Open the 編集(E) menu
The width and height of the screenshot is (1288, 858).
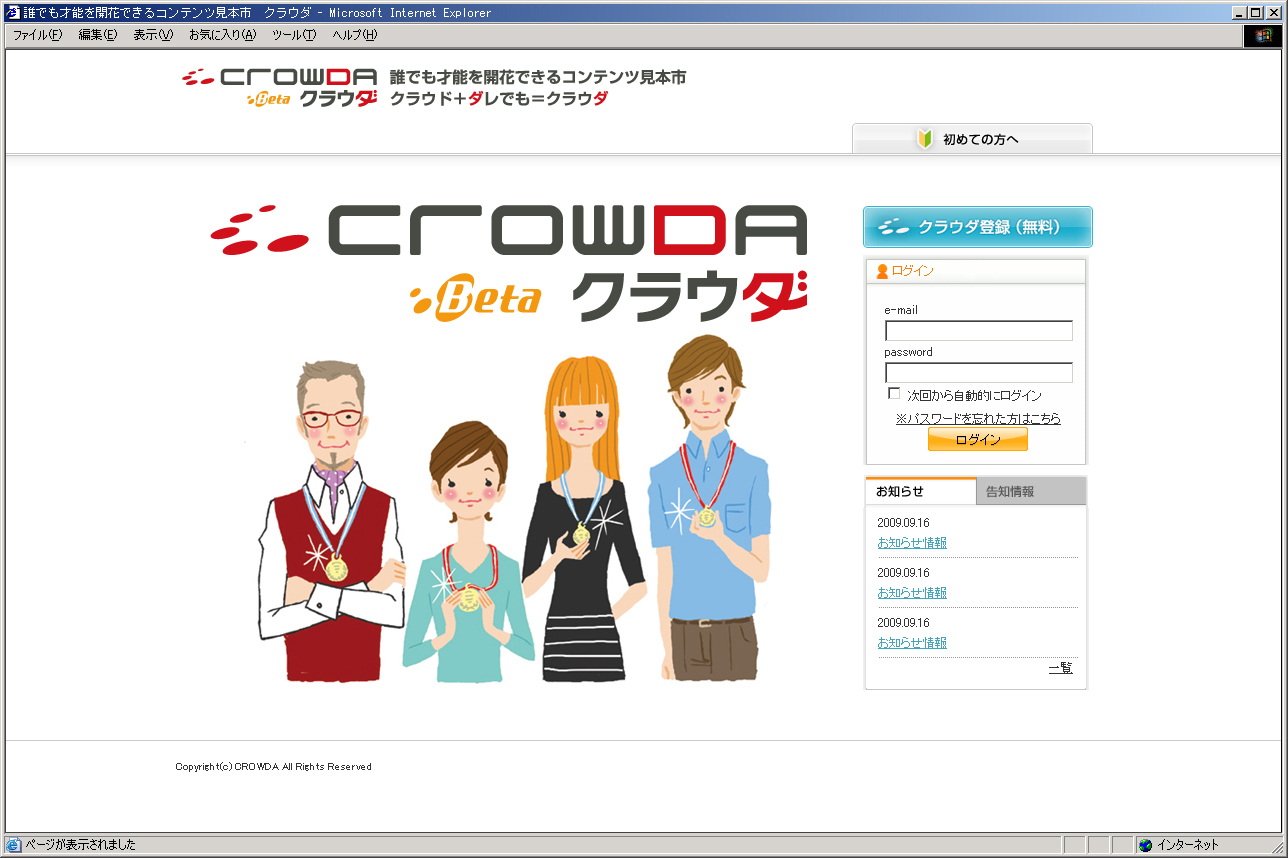pos(98,35)
